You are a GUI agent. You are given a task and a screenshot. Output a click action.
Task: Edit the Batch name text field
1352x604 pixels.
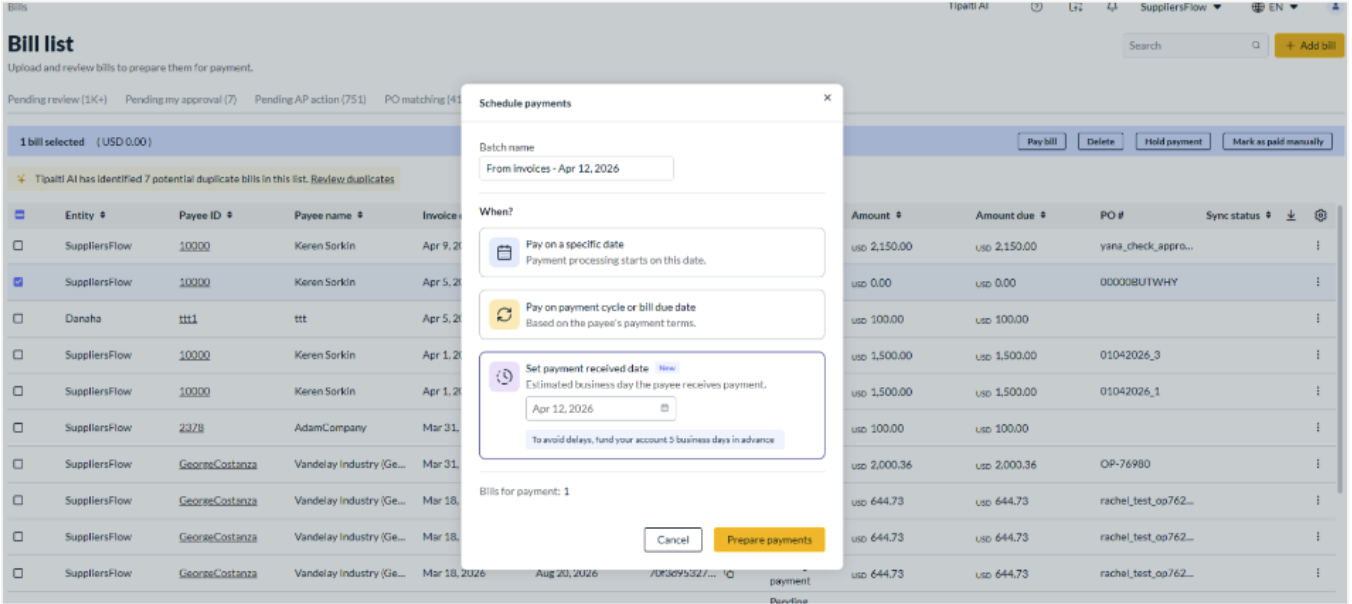pyautogui.click(x=576, y=168)
